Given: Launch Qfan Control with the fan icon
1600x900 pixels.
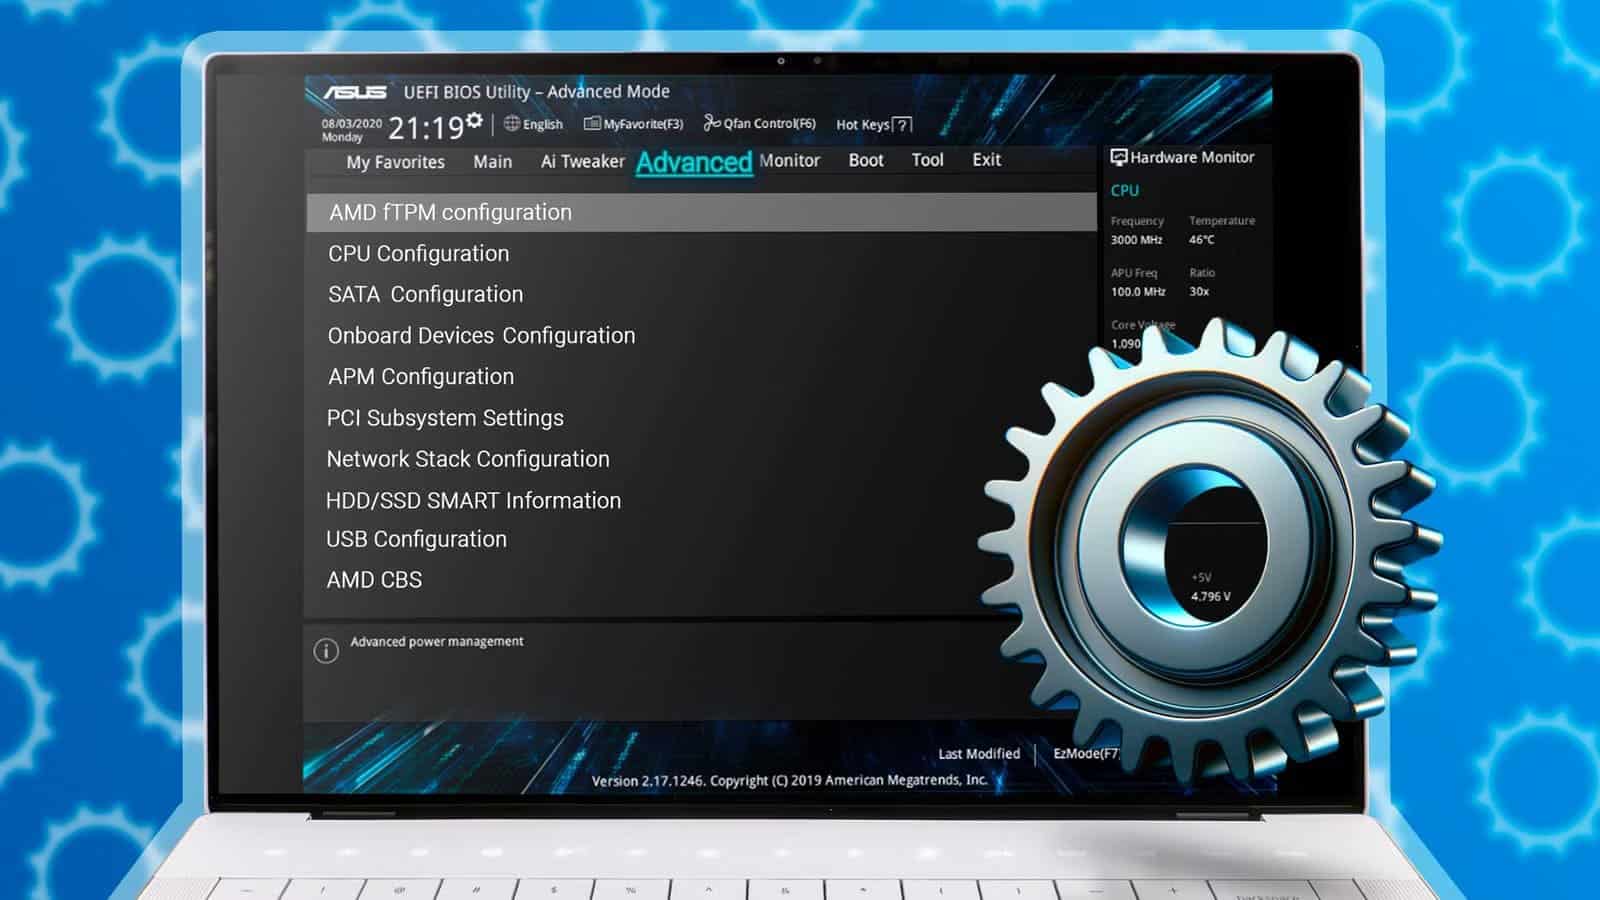Looking at the screenshot, I should click(710, 123).
